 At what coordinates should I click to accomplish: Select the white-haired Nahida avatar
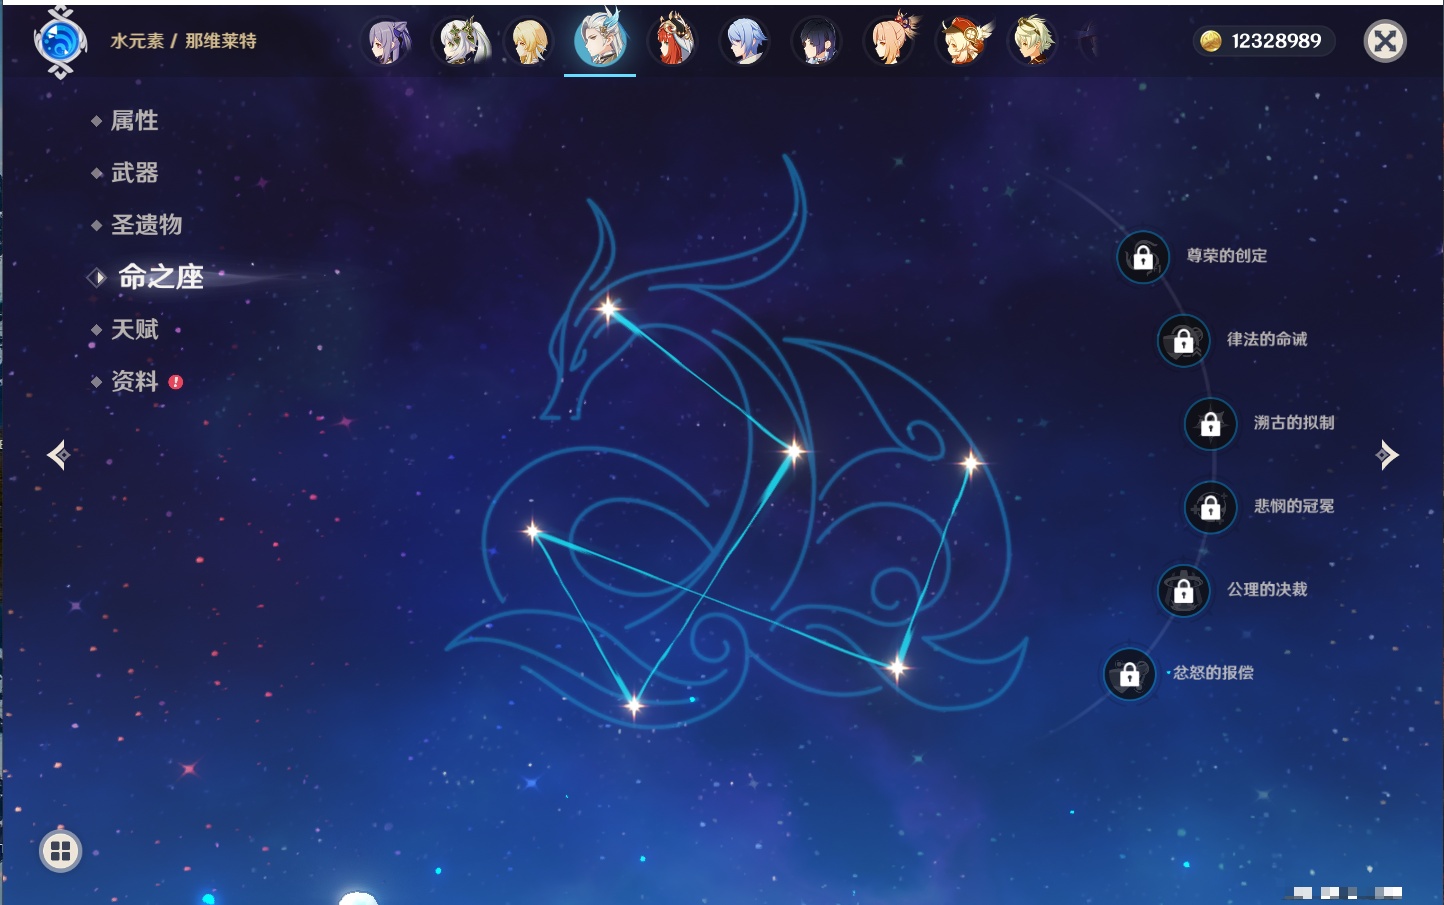(459, 42)
